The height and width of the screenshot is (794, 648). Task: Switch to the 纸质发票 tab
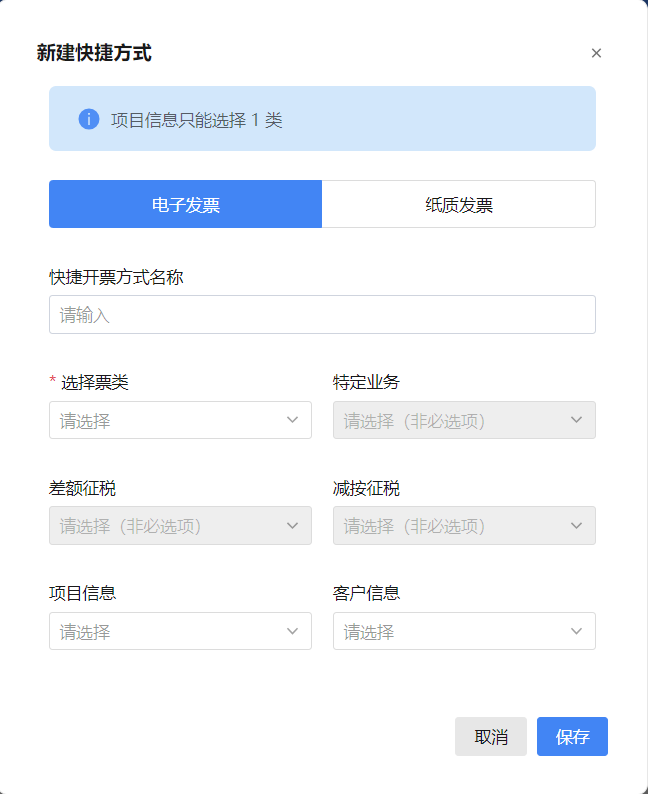pyautogui.click(x=459, y=204)
